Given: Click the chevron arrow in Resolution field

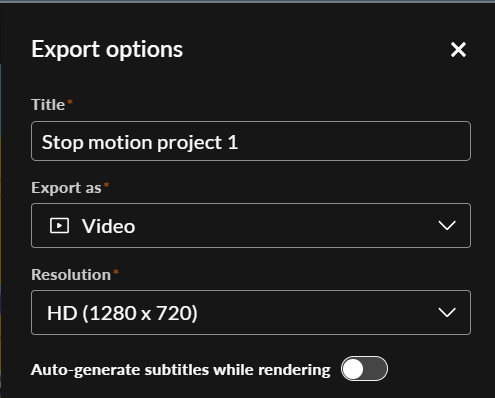Looking at the screenshot, I should click(x=447, y=312).
